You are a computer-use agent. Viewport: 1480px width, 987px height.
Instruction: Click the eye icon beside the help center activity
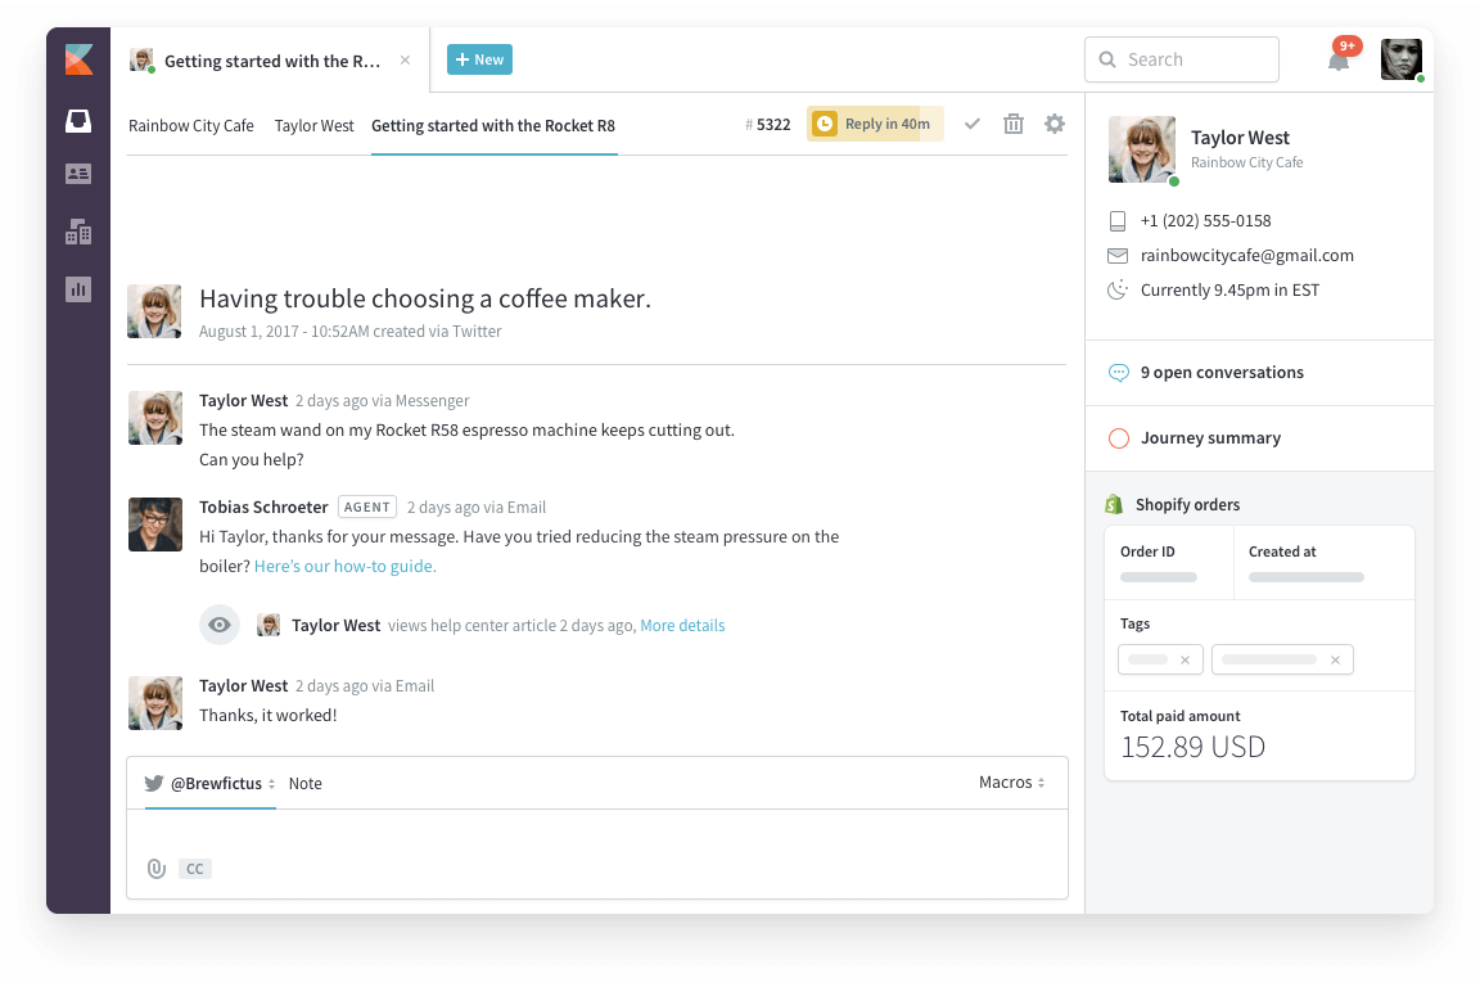coord(219,625)
